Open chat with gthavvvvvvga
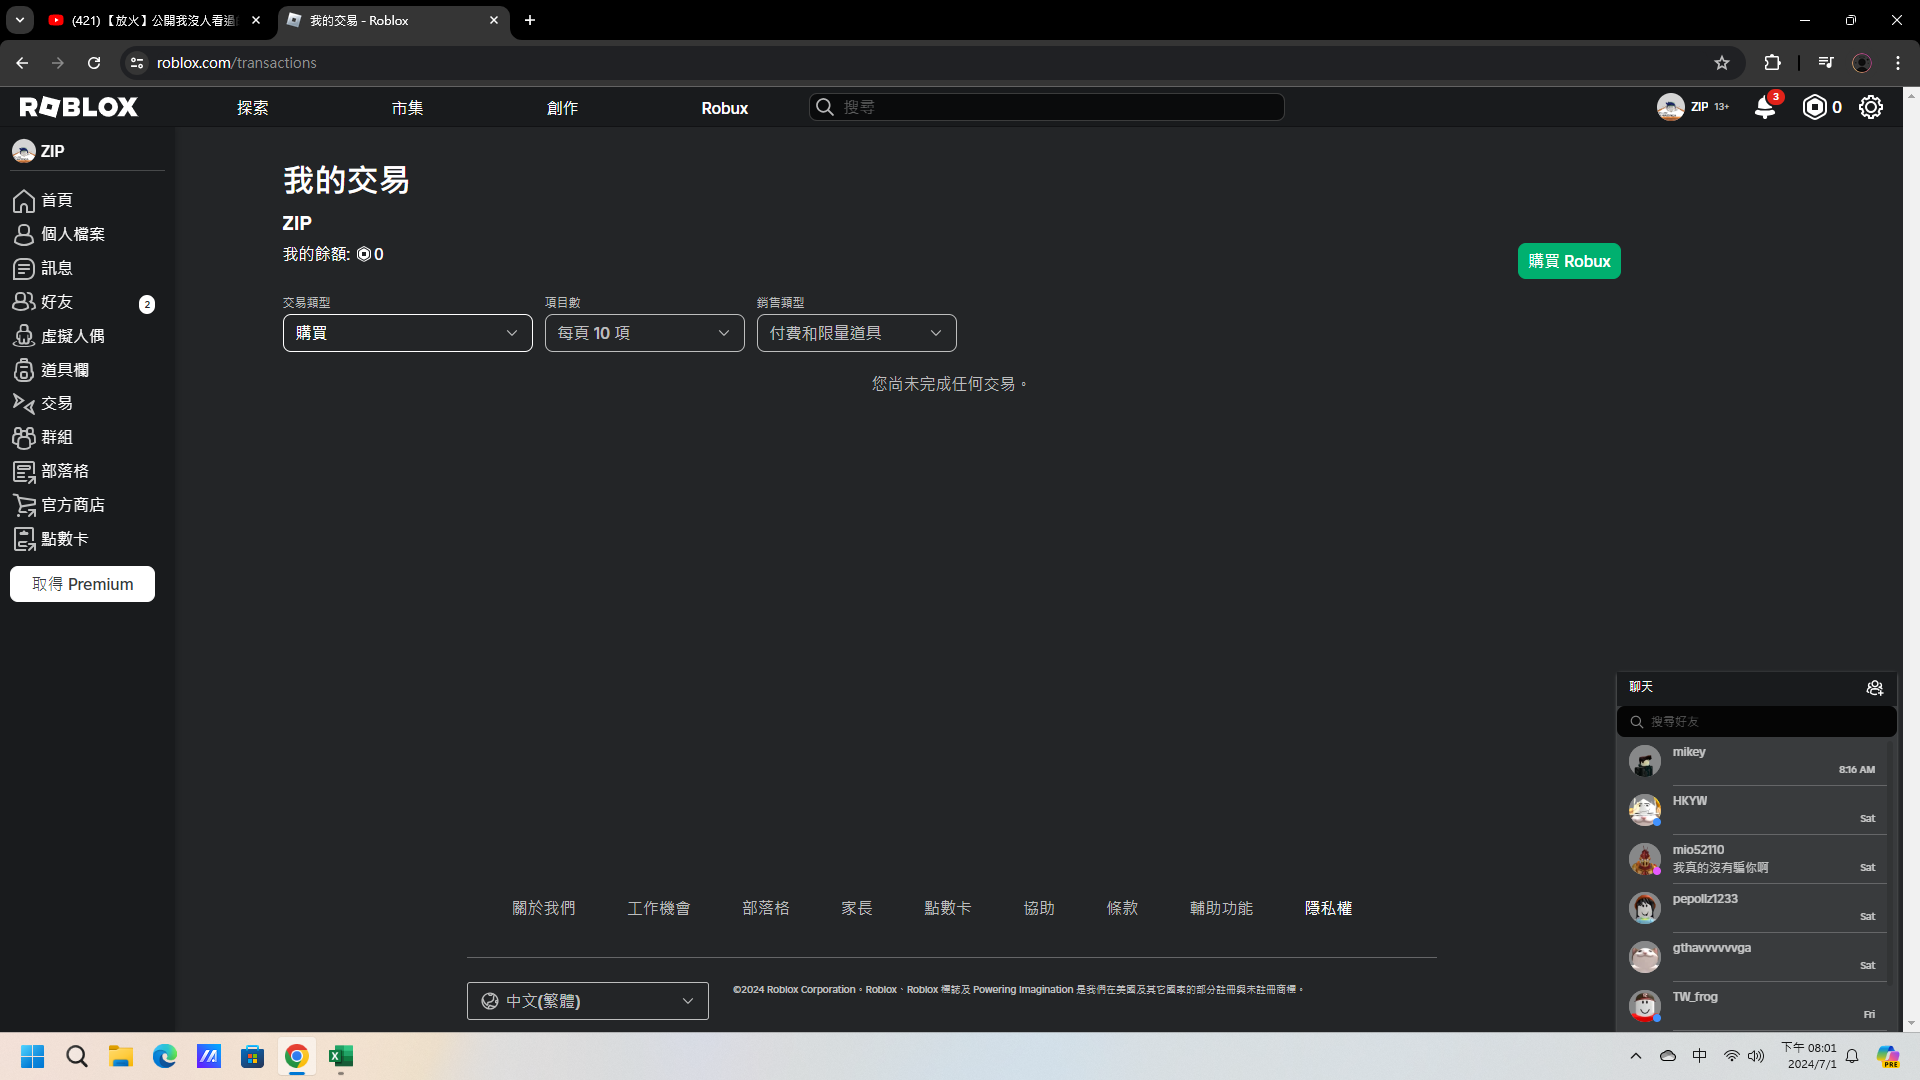This screenshot has height=1080, width=1920. [1757, 957]
